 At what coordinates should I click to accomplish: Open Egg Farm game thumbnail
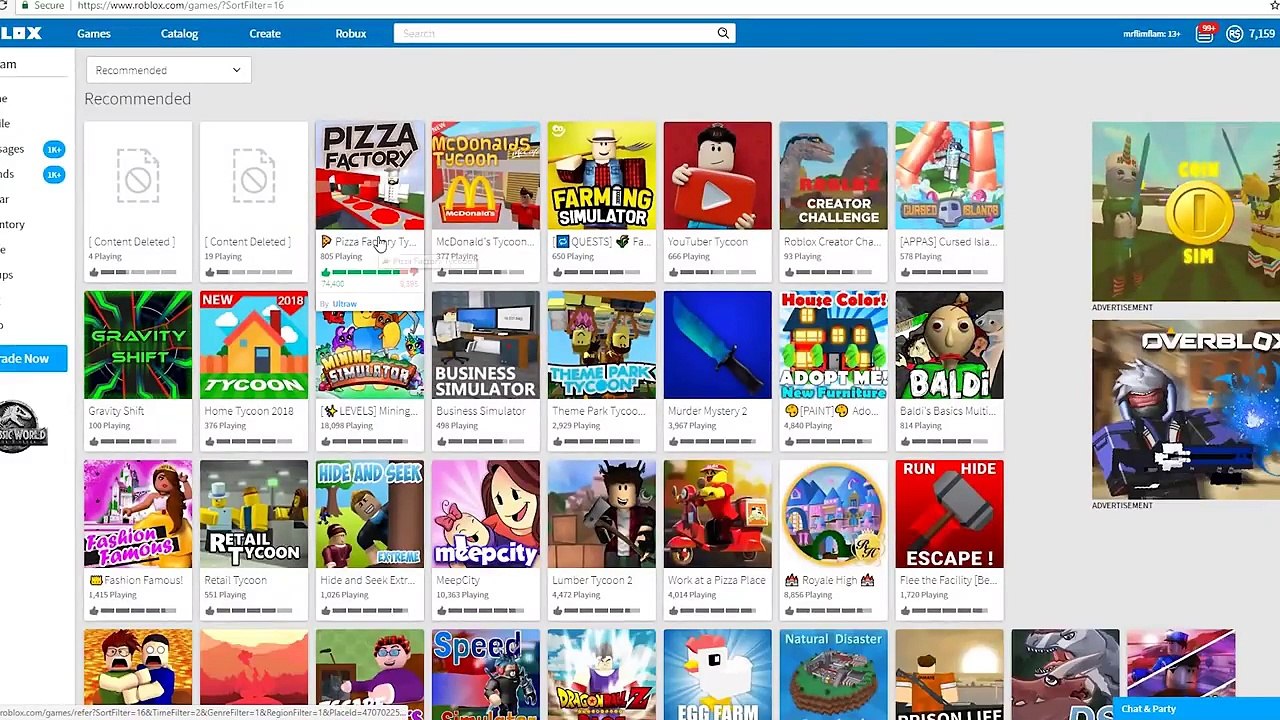click(x=718, y=674)
